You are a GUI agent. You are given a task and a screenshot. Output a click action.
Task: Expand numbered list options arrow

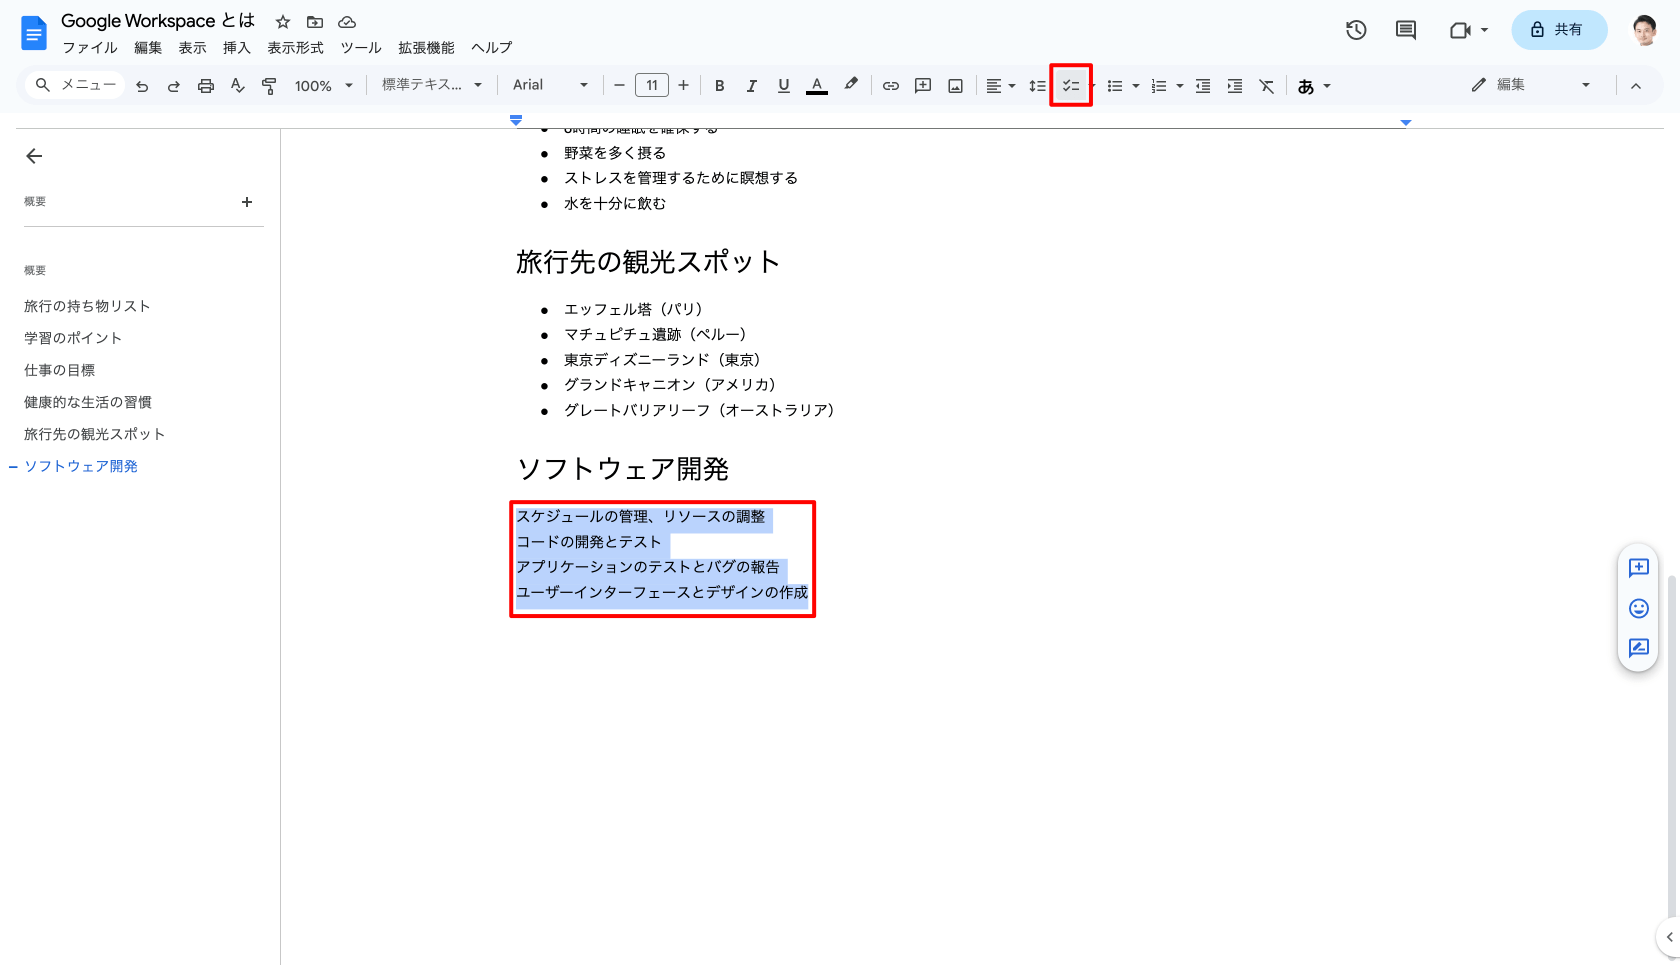click(1180, 86)
